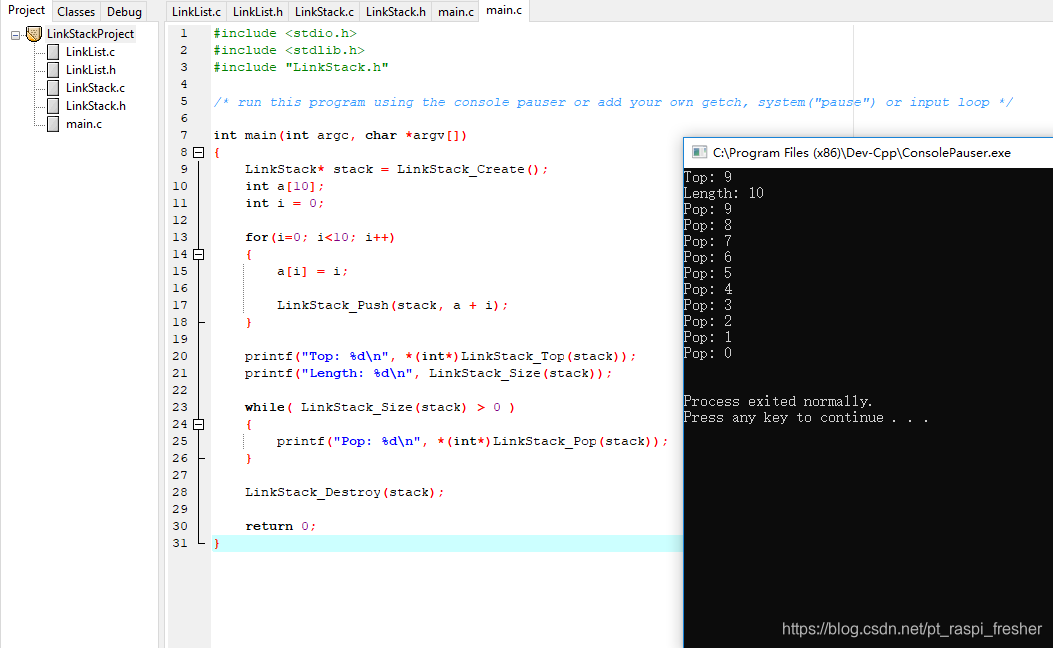Click the active main.c editor tab
The width and height of the screenshot is (1053, 648).
click(x=504, y=11)
